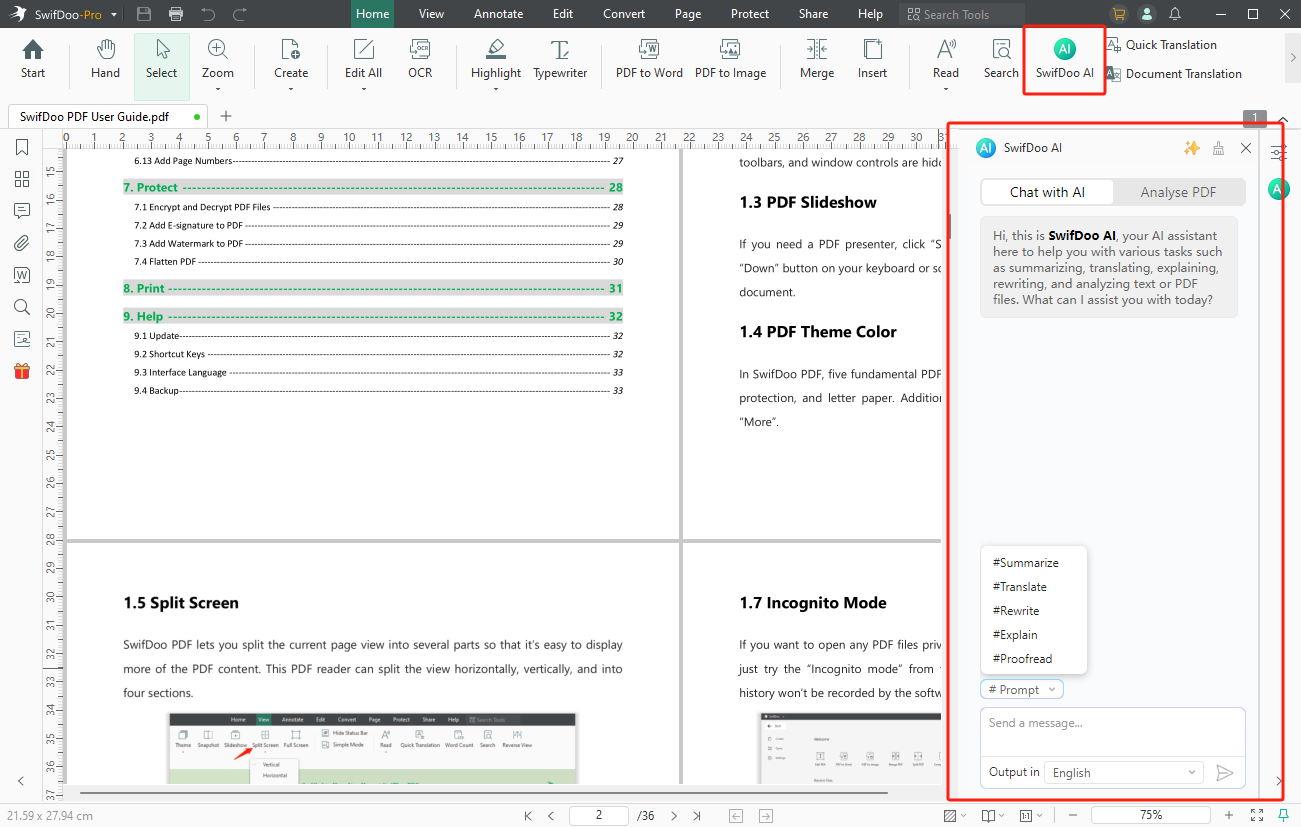Open the shopping cart icon
The image size is (1301, 827).
tap(1118, 14)
